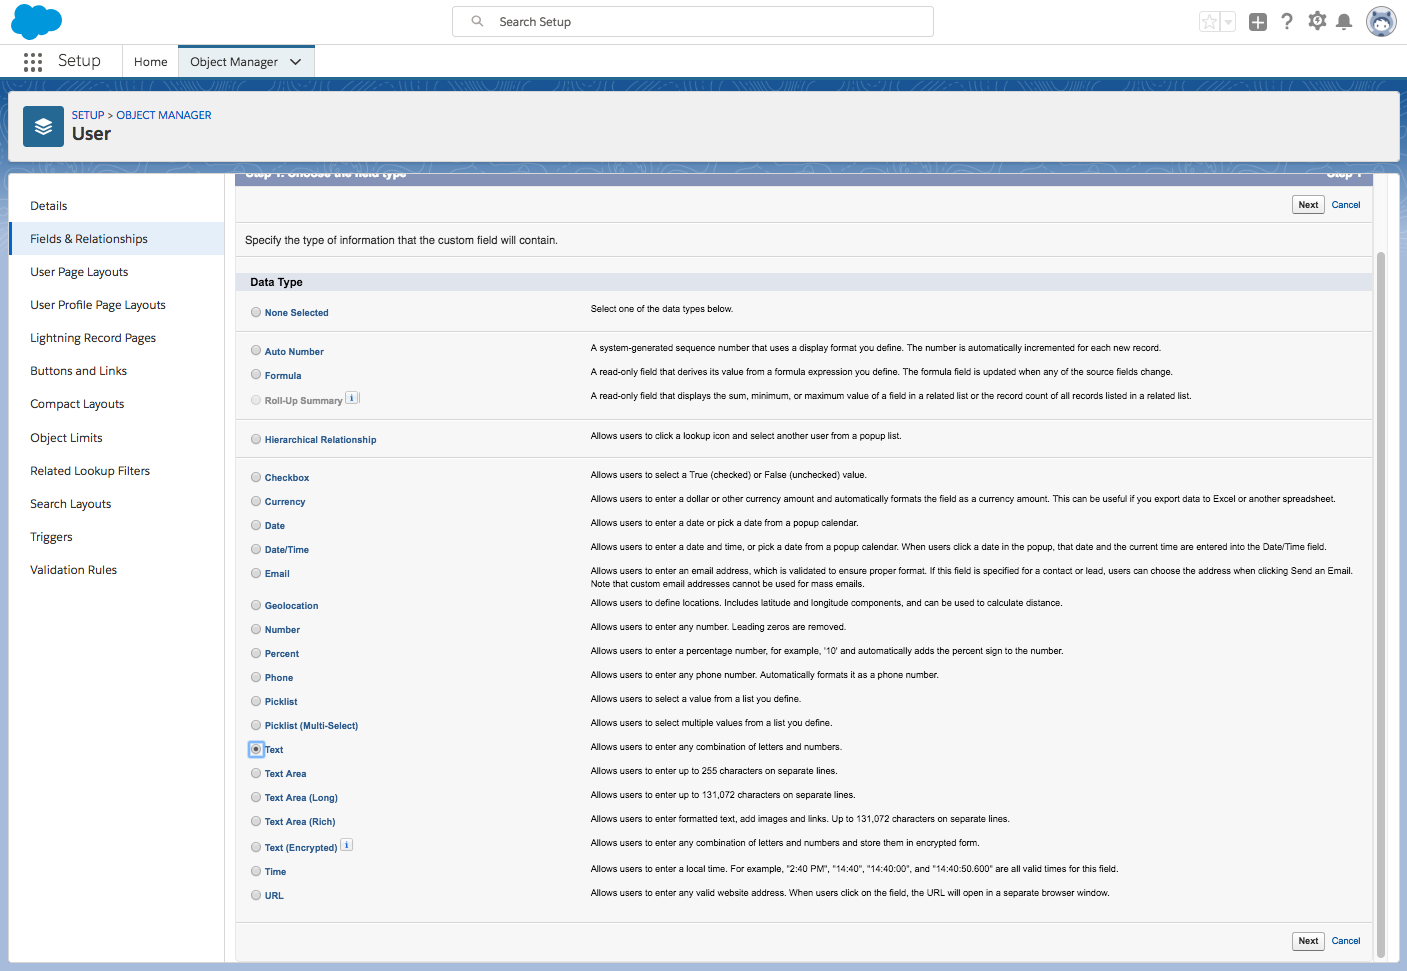Select the Text Area radio button

256,773
